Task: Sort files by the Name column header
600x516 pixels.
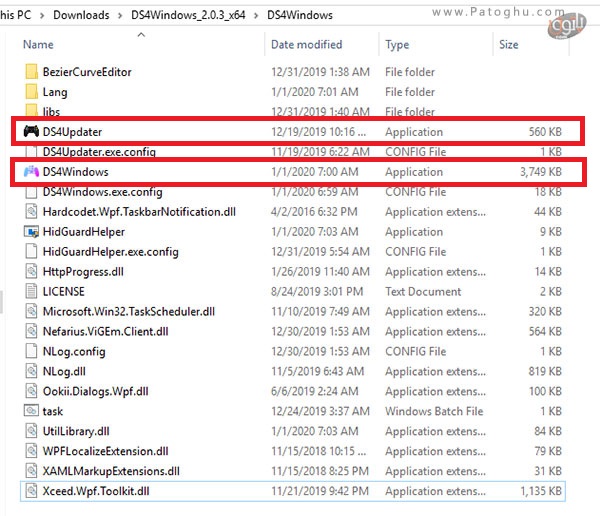Action: click(38, 44)
